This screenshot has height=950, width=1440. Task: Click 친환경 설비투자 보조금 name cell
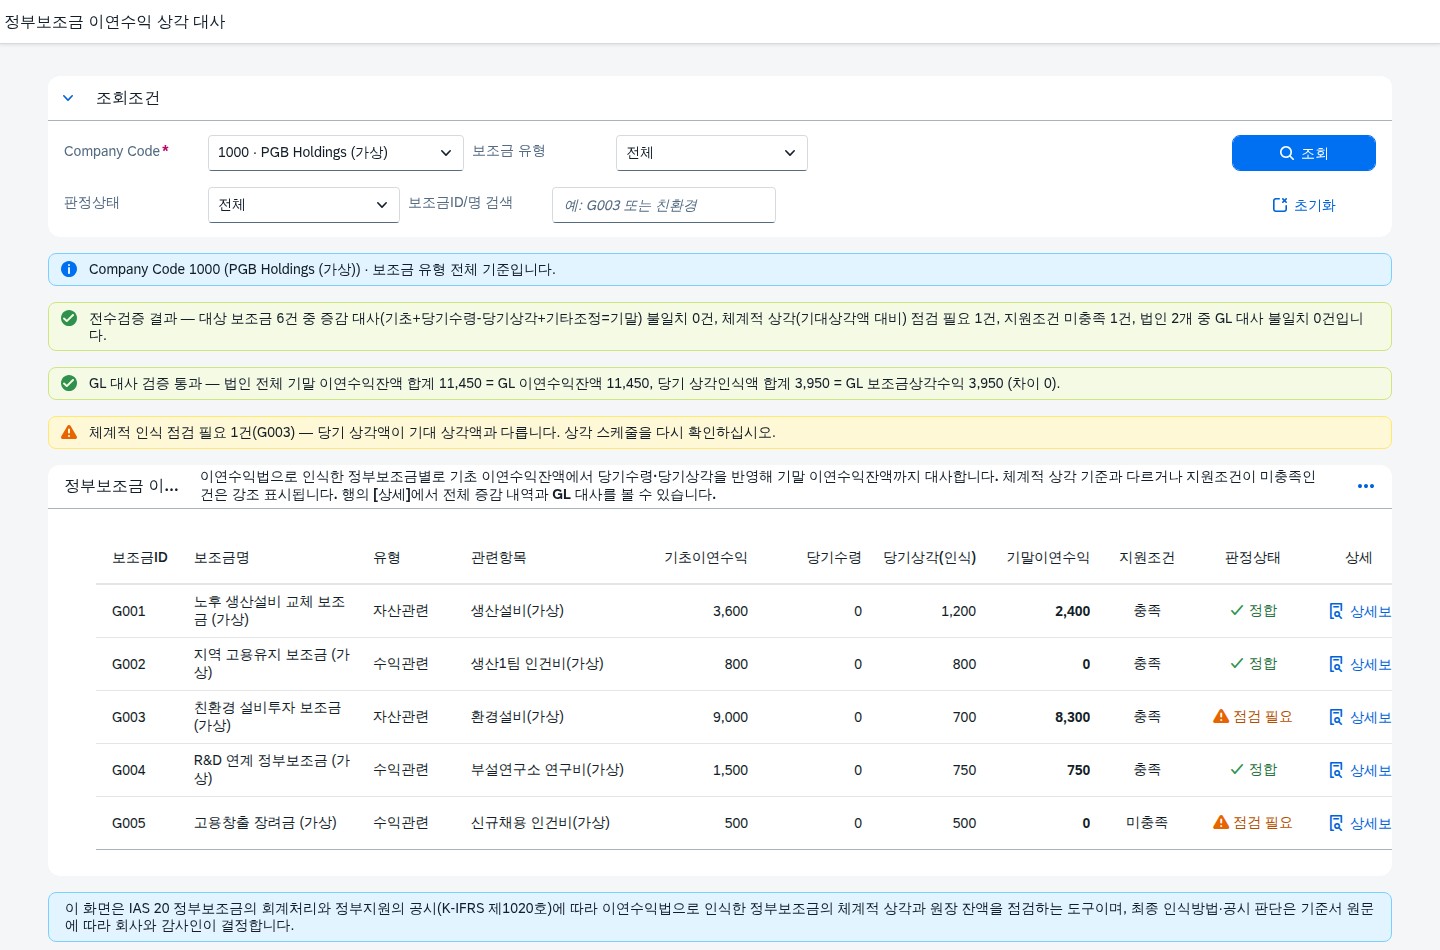click(268, 717)
